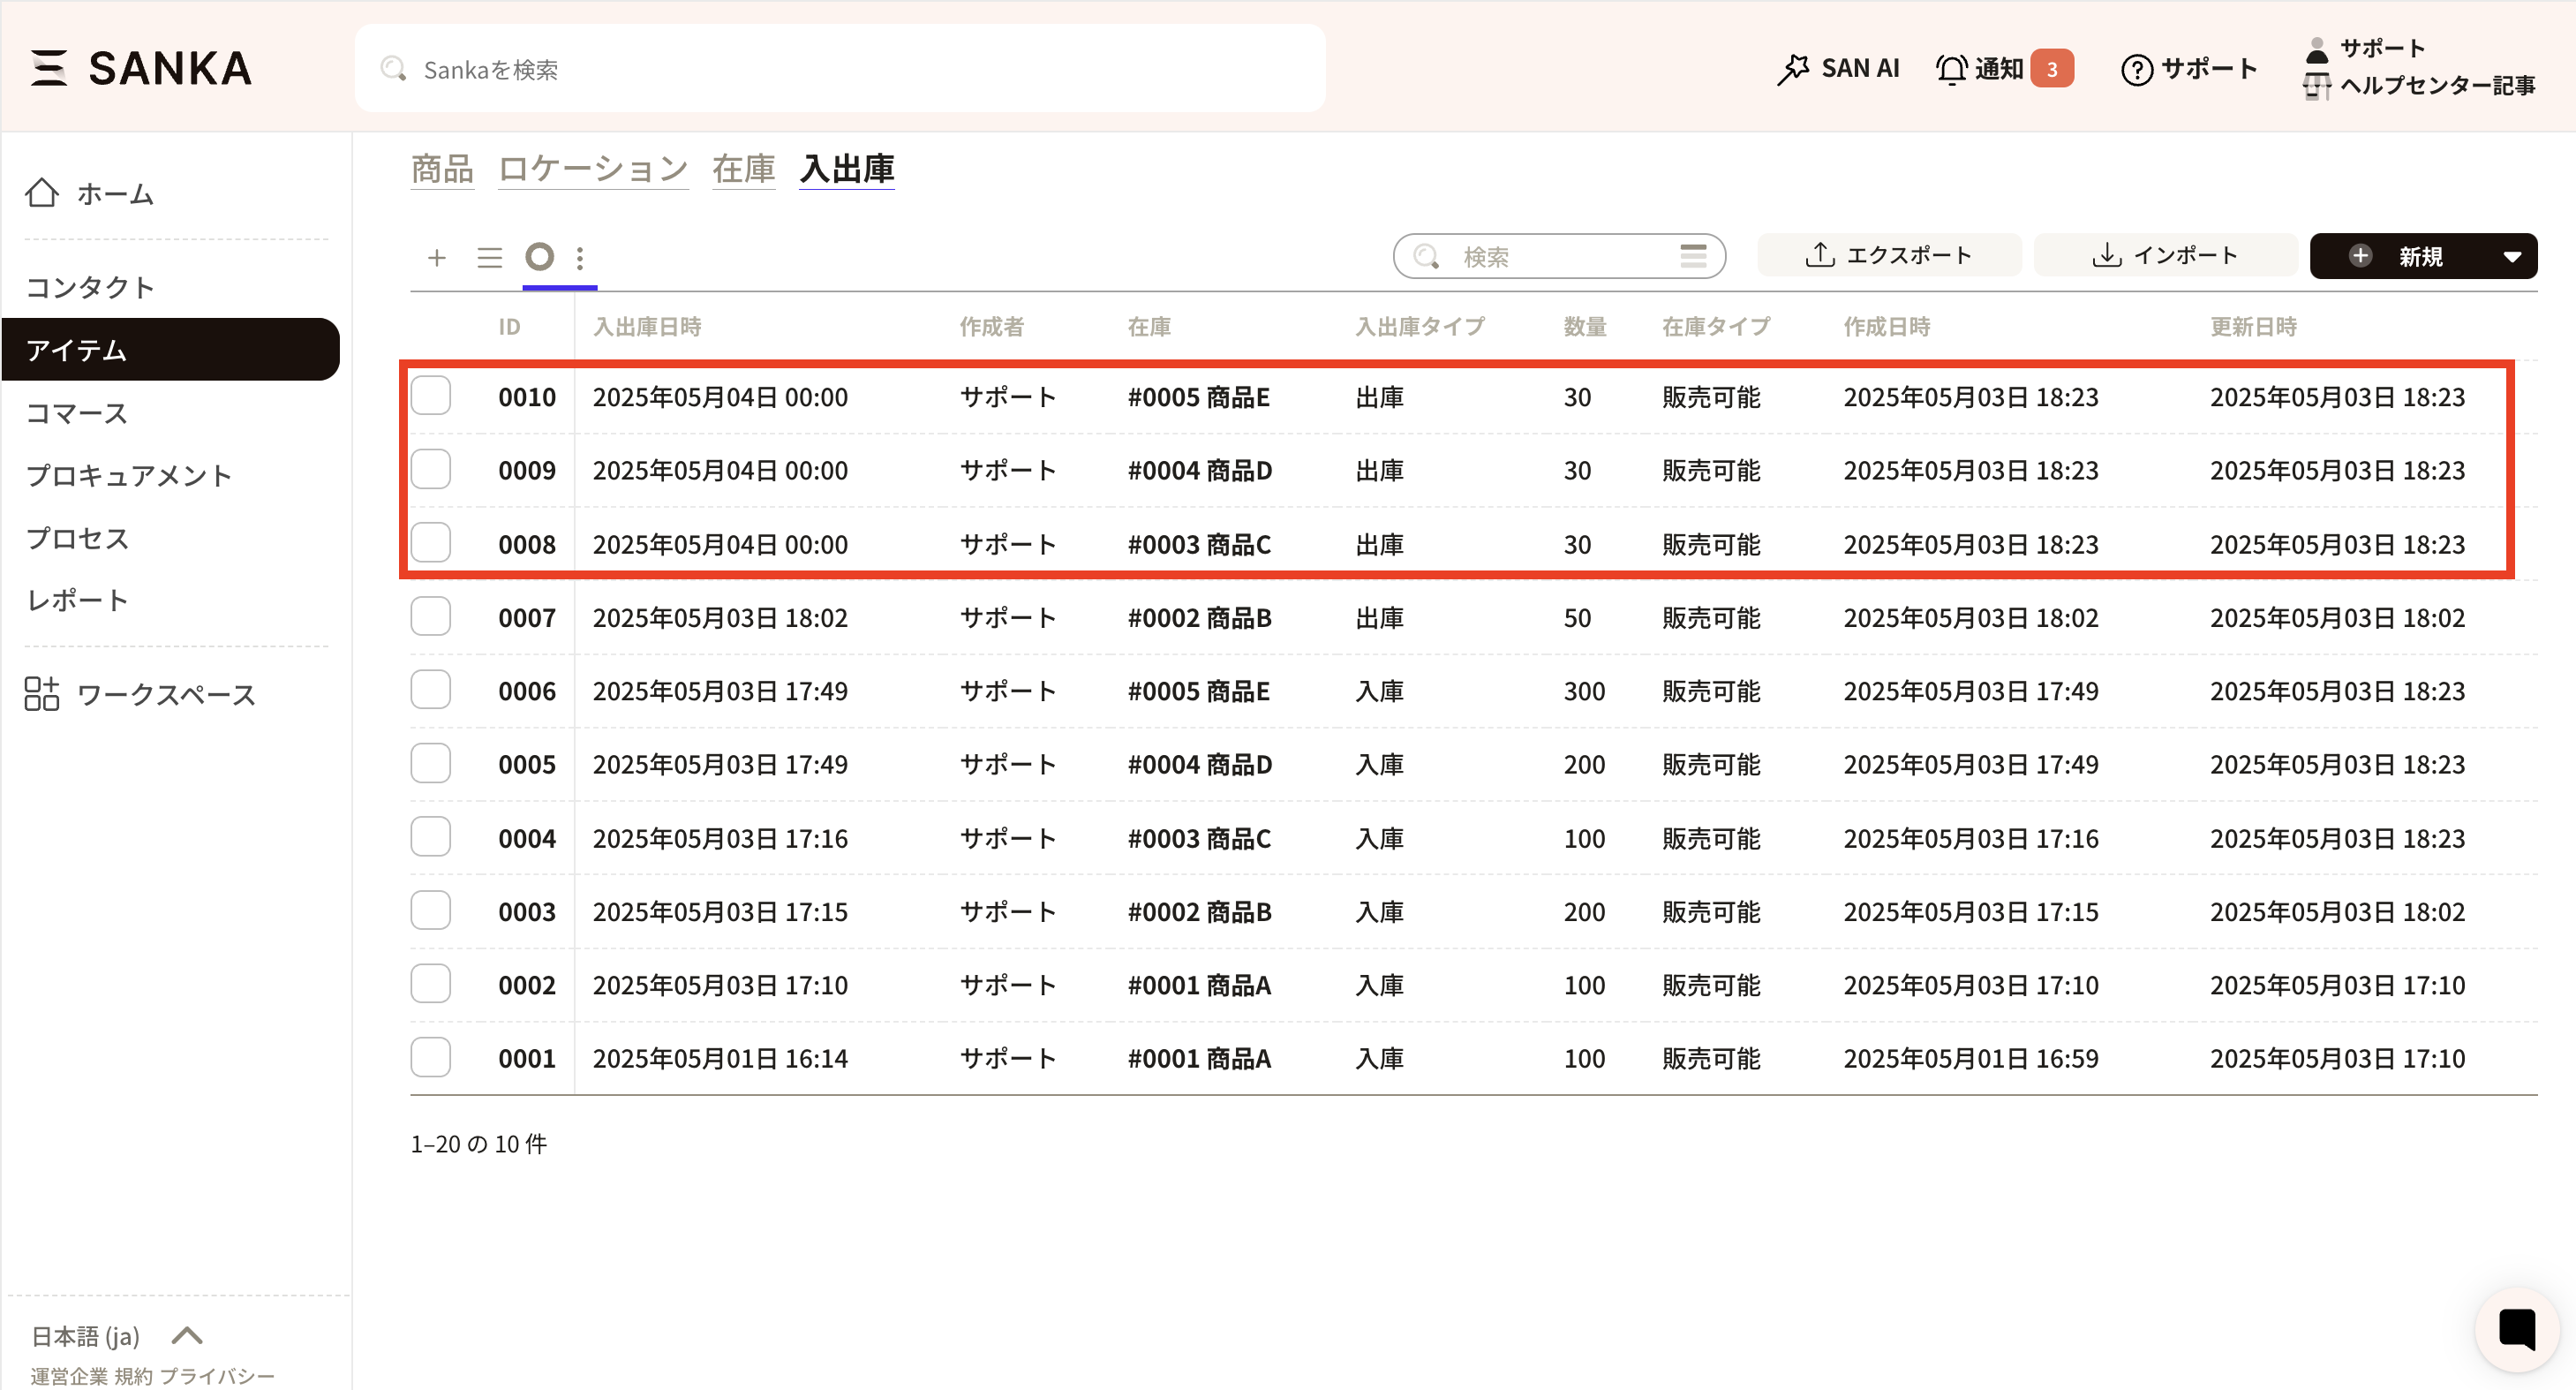Check the box for record 0010
This screenshot has height=1390, width=2576.
(x=431, y=396)
